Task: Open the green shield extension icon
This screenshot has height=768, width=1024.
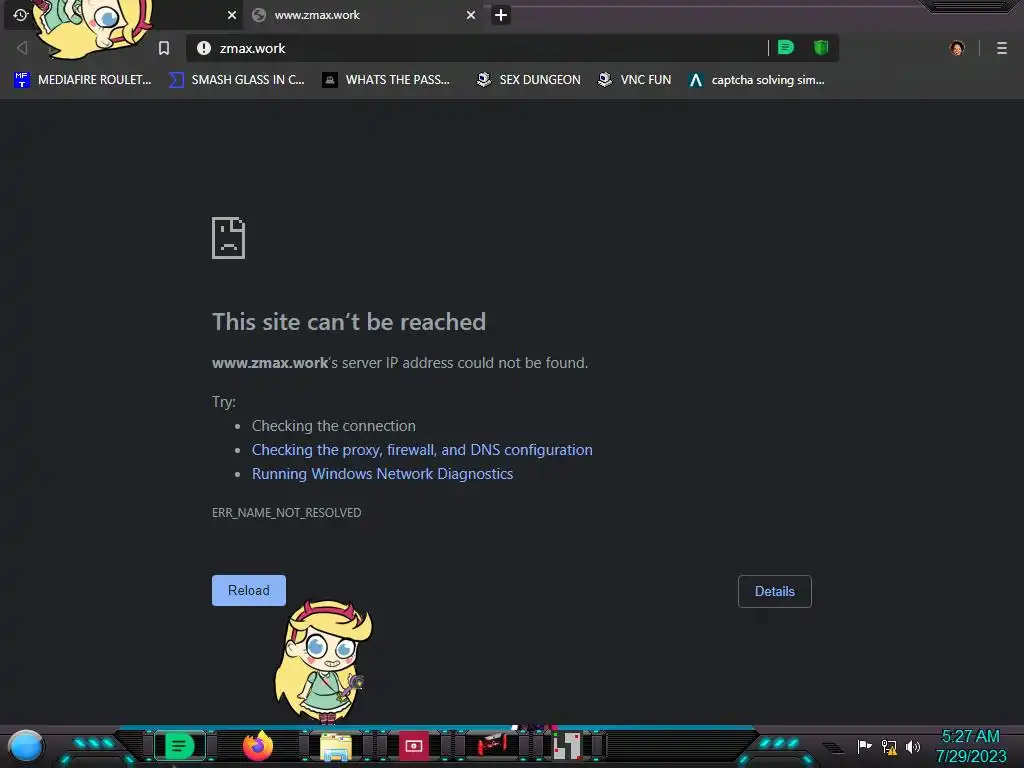Action: click(821, 47)
